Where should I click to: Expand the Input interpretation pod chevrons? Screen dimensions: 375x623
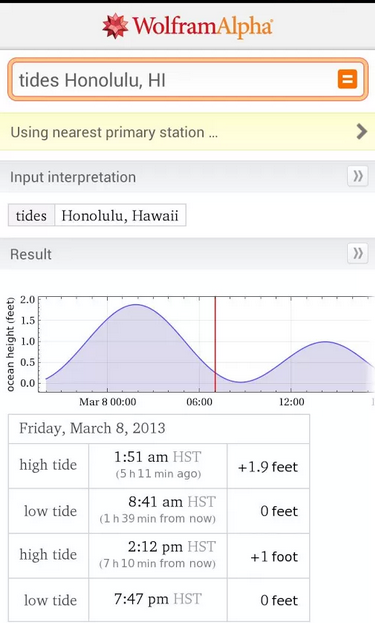358,176
